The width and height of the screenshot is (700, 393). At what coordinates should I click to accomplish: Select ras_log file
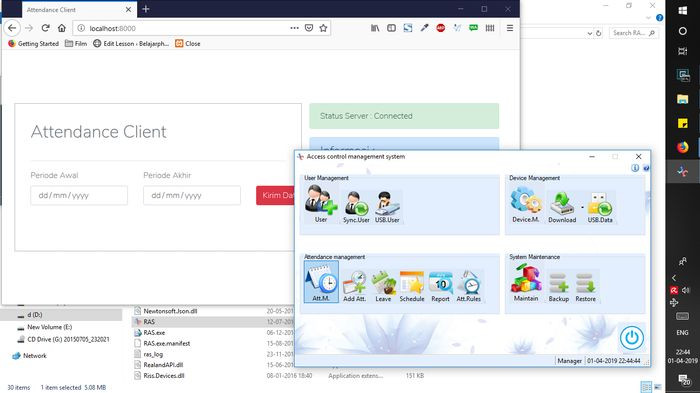(153, 354)
